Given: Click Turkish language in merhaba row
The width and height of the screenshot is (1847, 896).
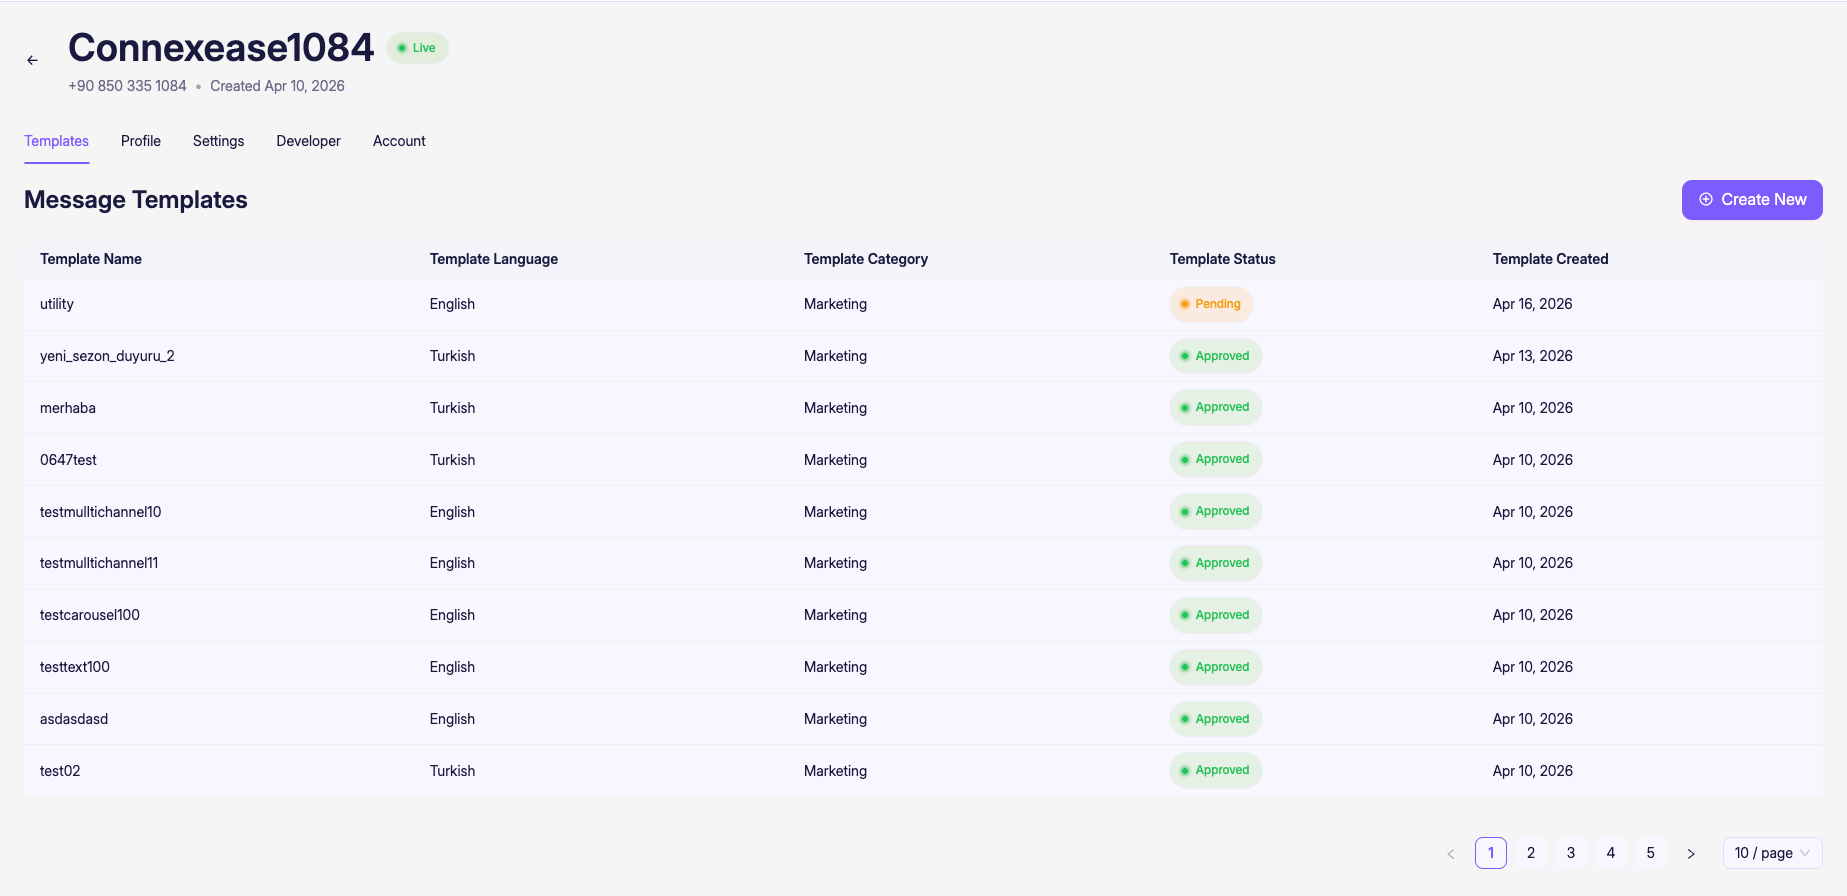Looking at the screenshot, I should pyautogui.click(x=452, y=408).
